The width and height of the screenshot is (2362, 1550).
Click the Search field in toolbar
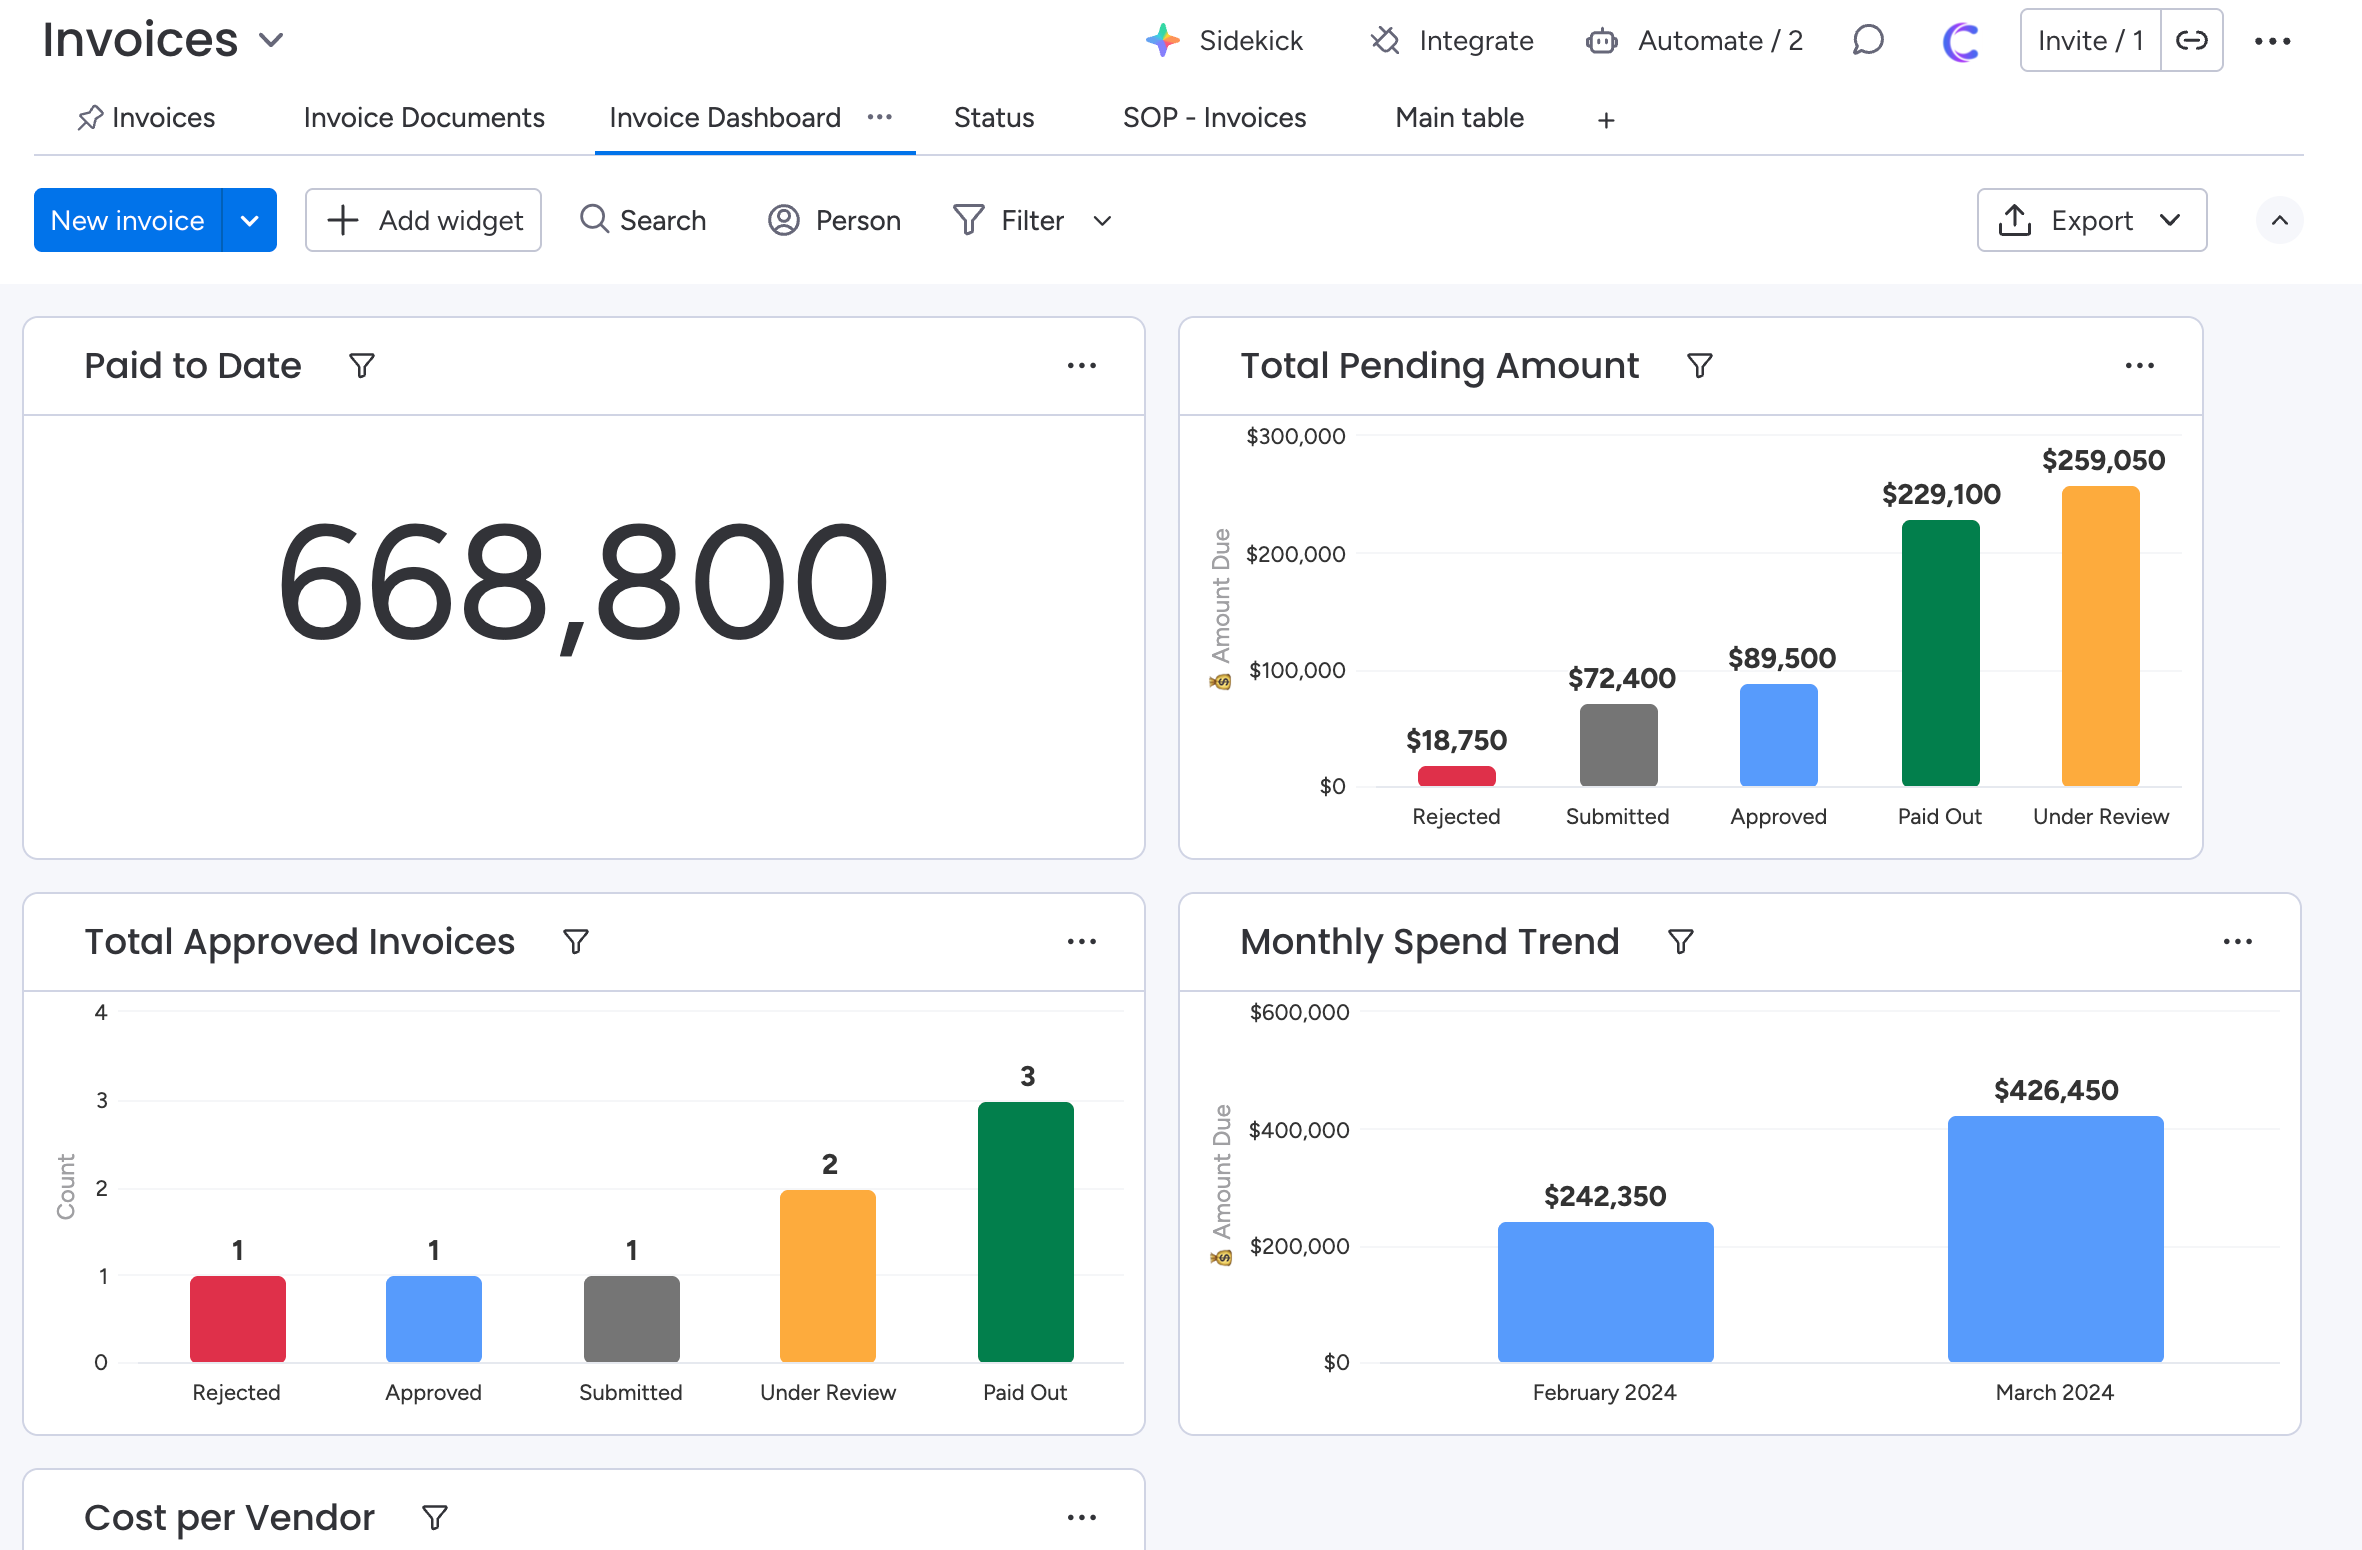tap(644, 220)
